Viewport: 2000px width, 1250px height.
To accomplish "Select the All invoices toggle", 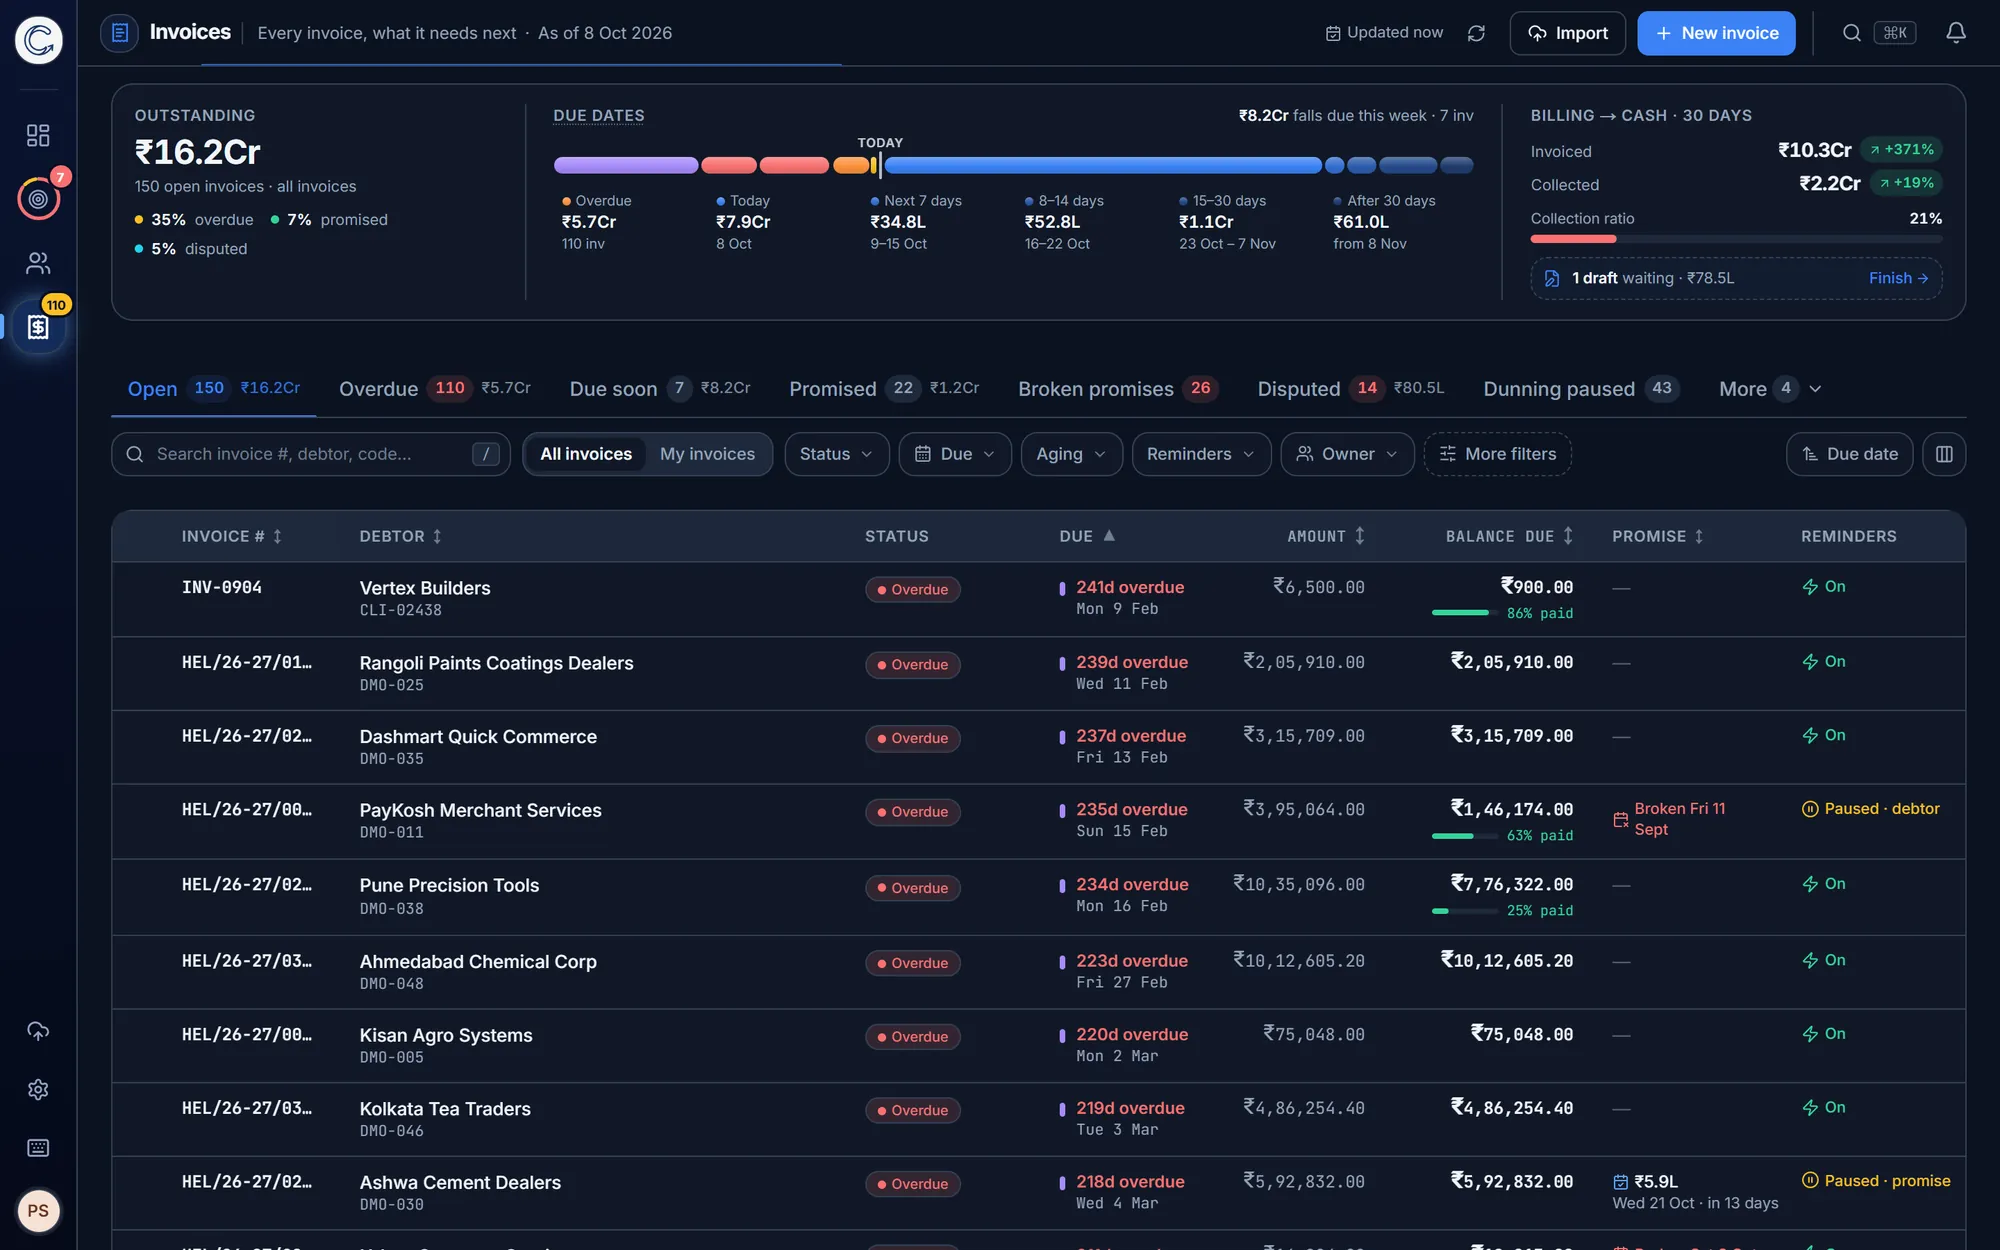I will [x=586, y=454].
